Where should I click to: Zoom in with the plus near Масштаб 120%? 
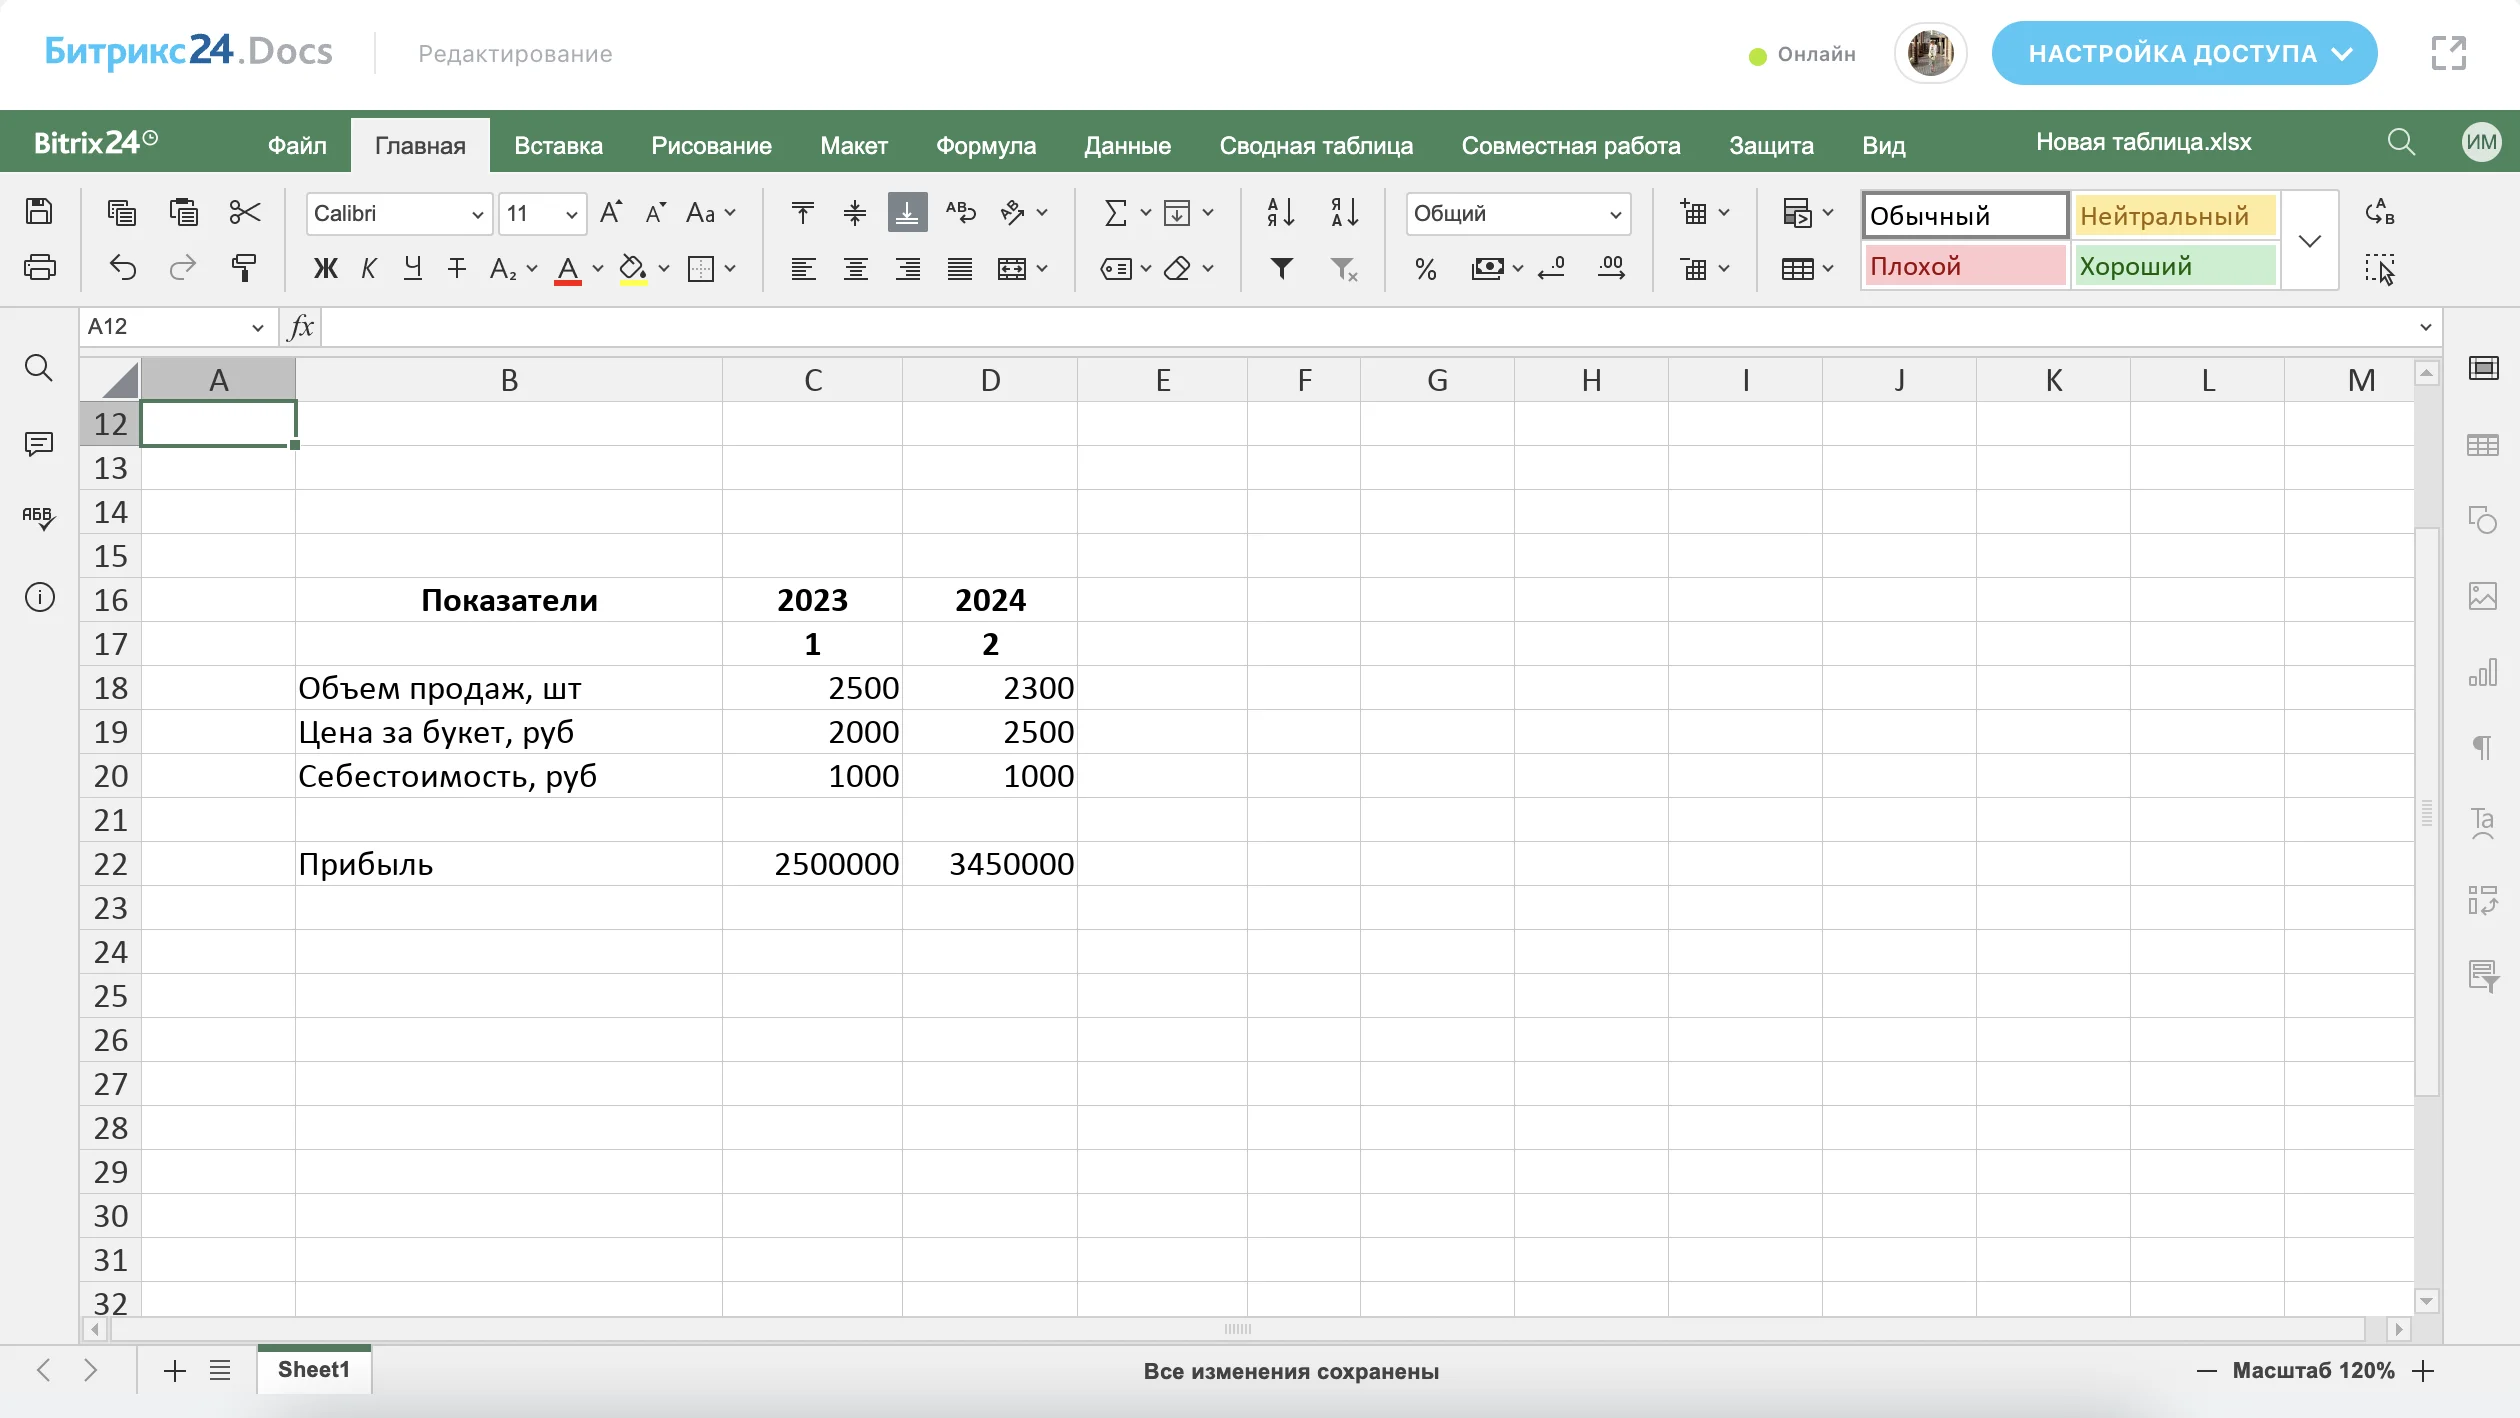2423,1371
